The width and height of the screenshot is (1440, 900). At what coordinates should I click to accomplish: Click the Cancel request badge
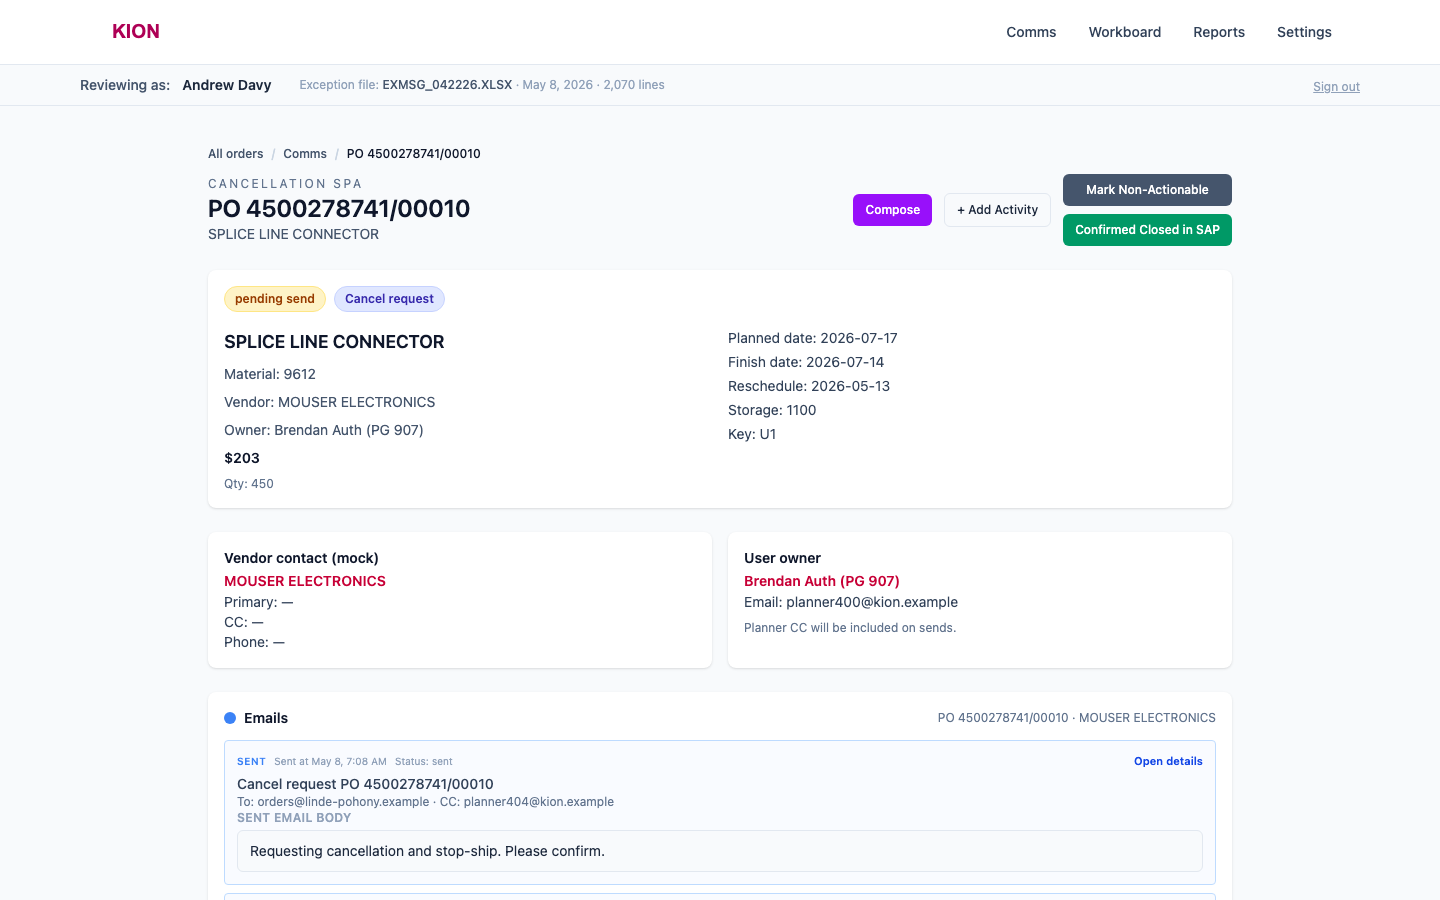pyautogui.click(x=389, y=299)
